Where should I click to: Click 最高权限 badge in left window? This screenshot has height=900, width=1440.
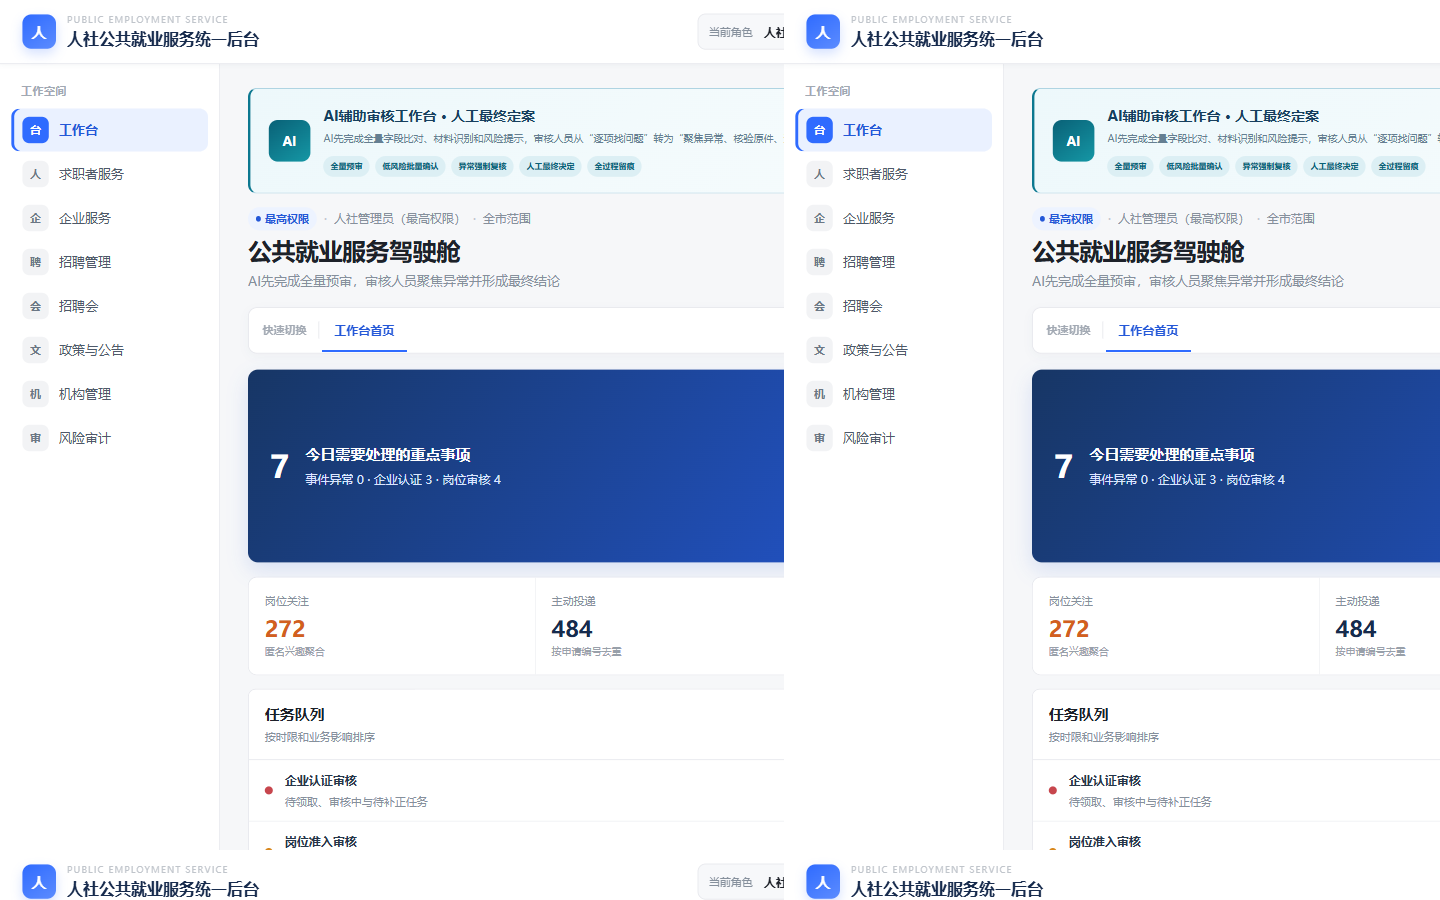click(282, 219)
